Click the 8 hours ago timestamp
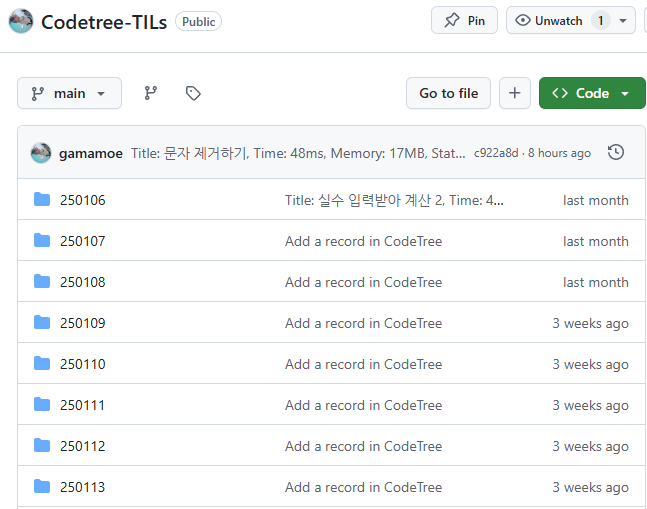This screenshot has height=509, width=647. pos(559,153)
